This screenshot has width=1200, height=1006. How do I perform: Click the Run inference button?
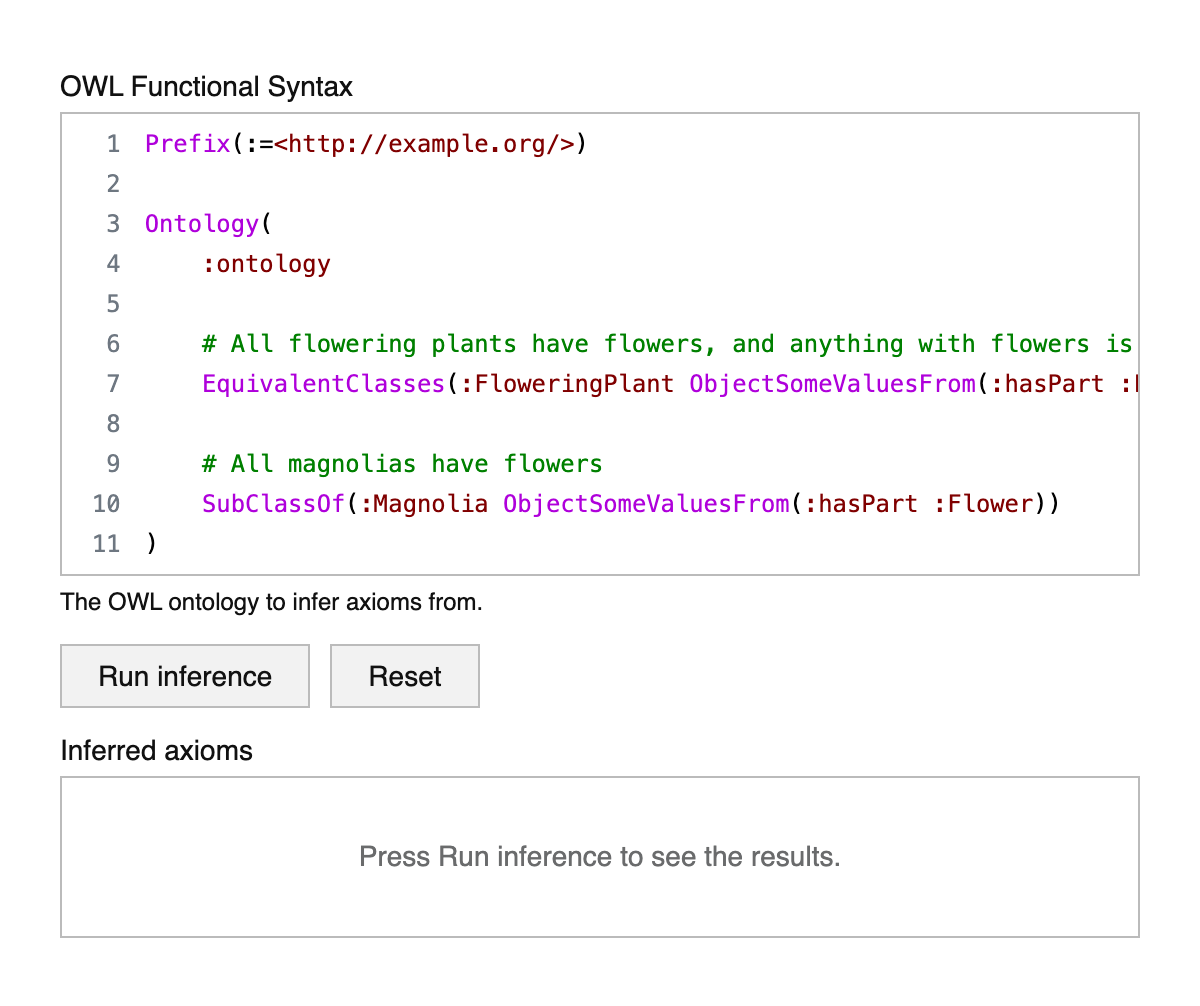click(x=185, y=676)
